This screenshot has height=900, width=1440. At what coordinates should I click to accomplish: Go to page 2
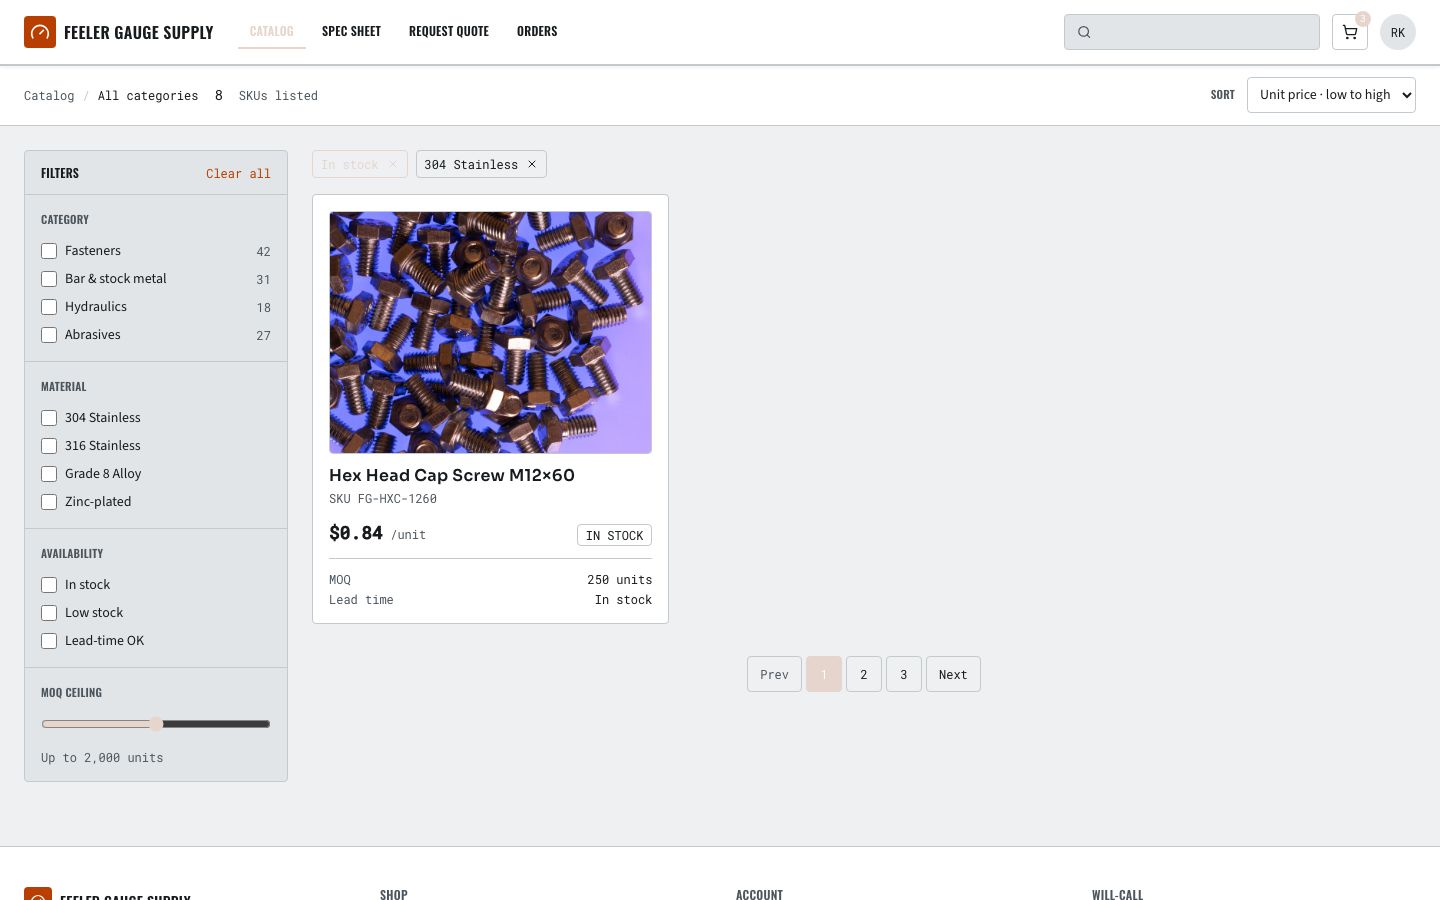[864, 674]
